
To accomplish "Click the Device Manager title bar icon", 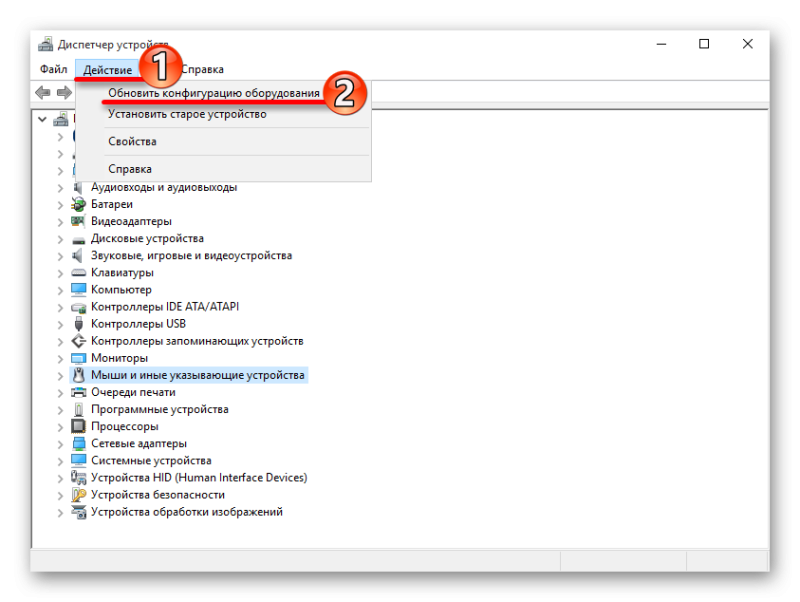I will pyautogui.click(x=45, y=44).
